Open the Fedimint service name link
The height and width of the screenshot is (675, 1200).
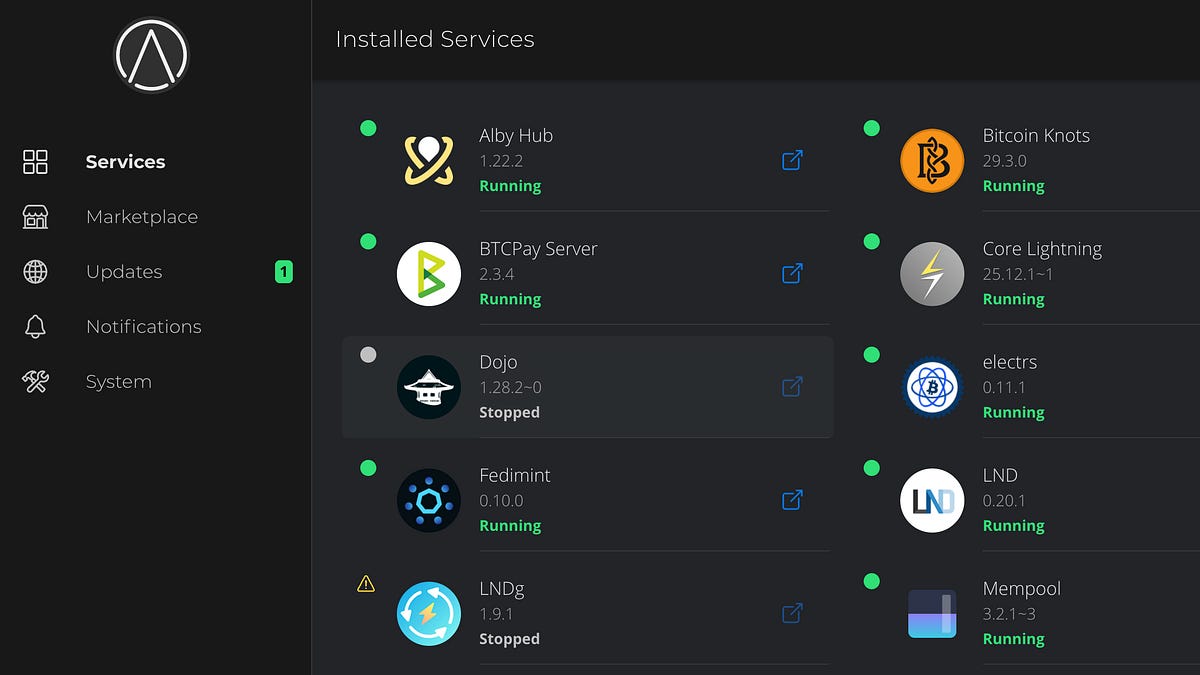coord(515,475)
